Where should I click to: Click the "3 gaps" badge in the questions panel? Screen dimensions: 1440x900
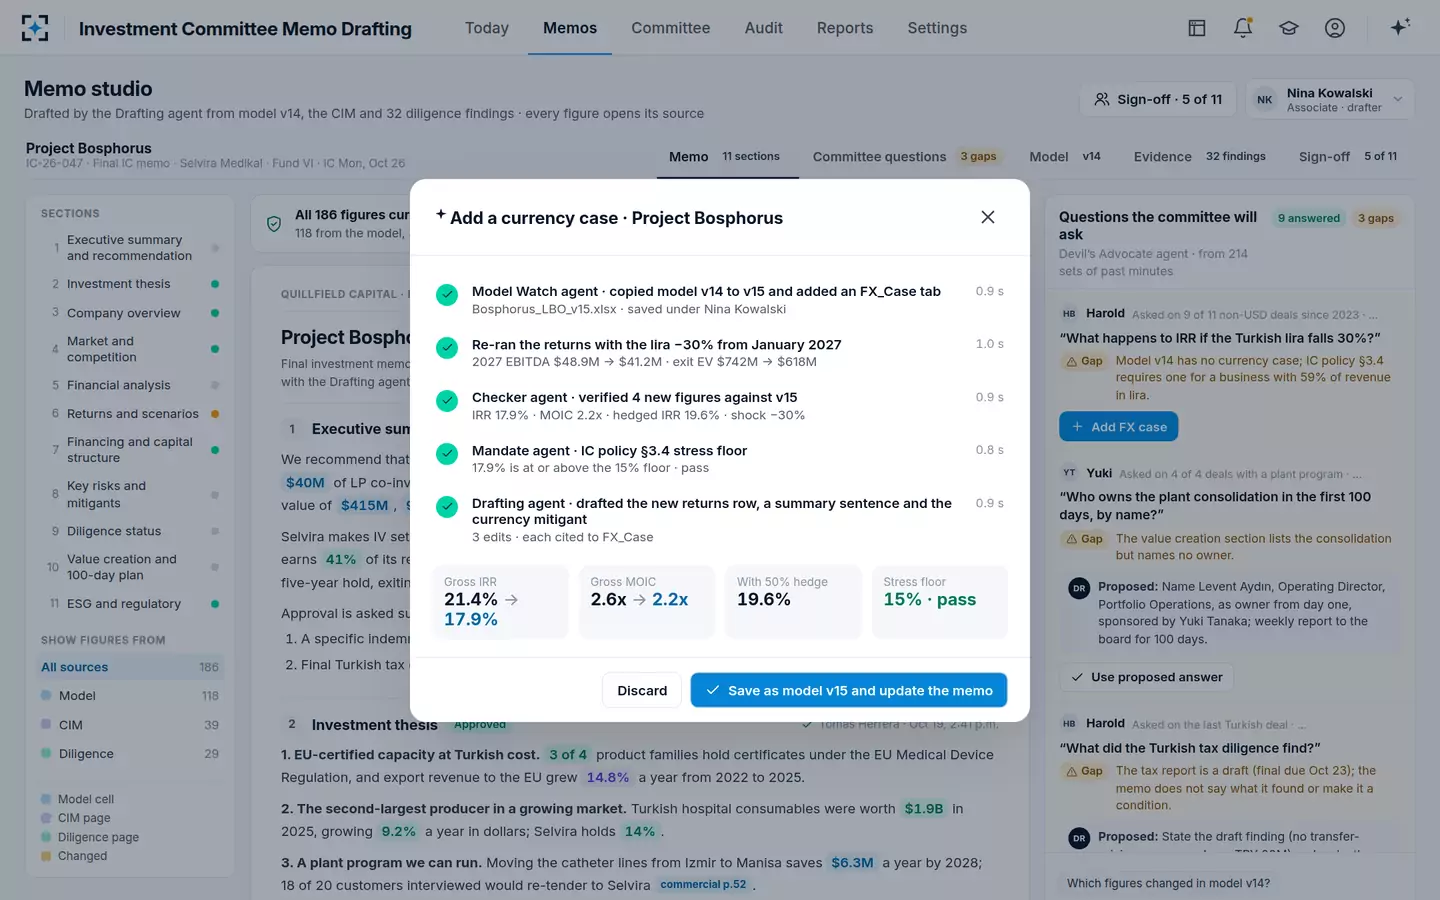pyautogui.click(x=1376, y=218)
